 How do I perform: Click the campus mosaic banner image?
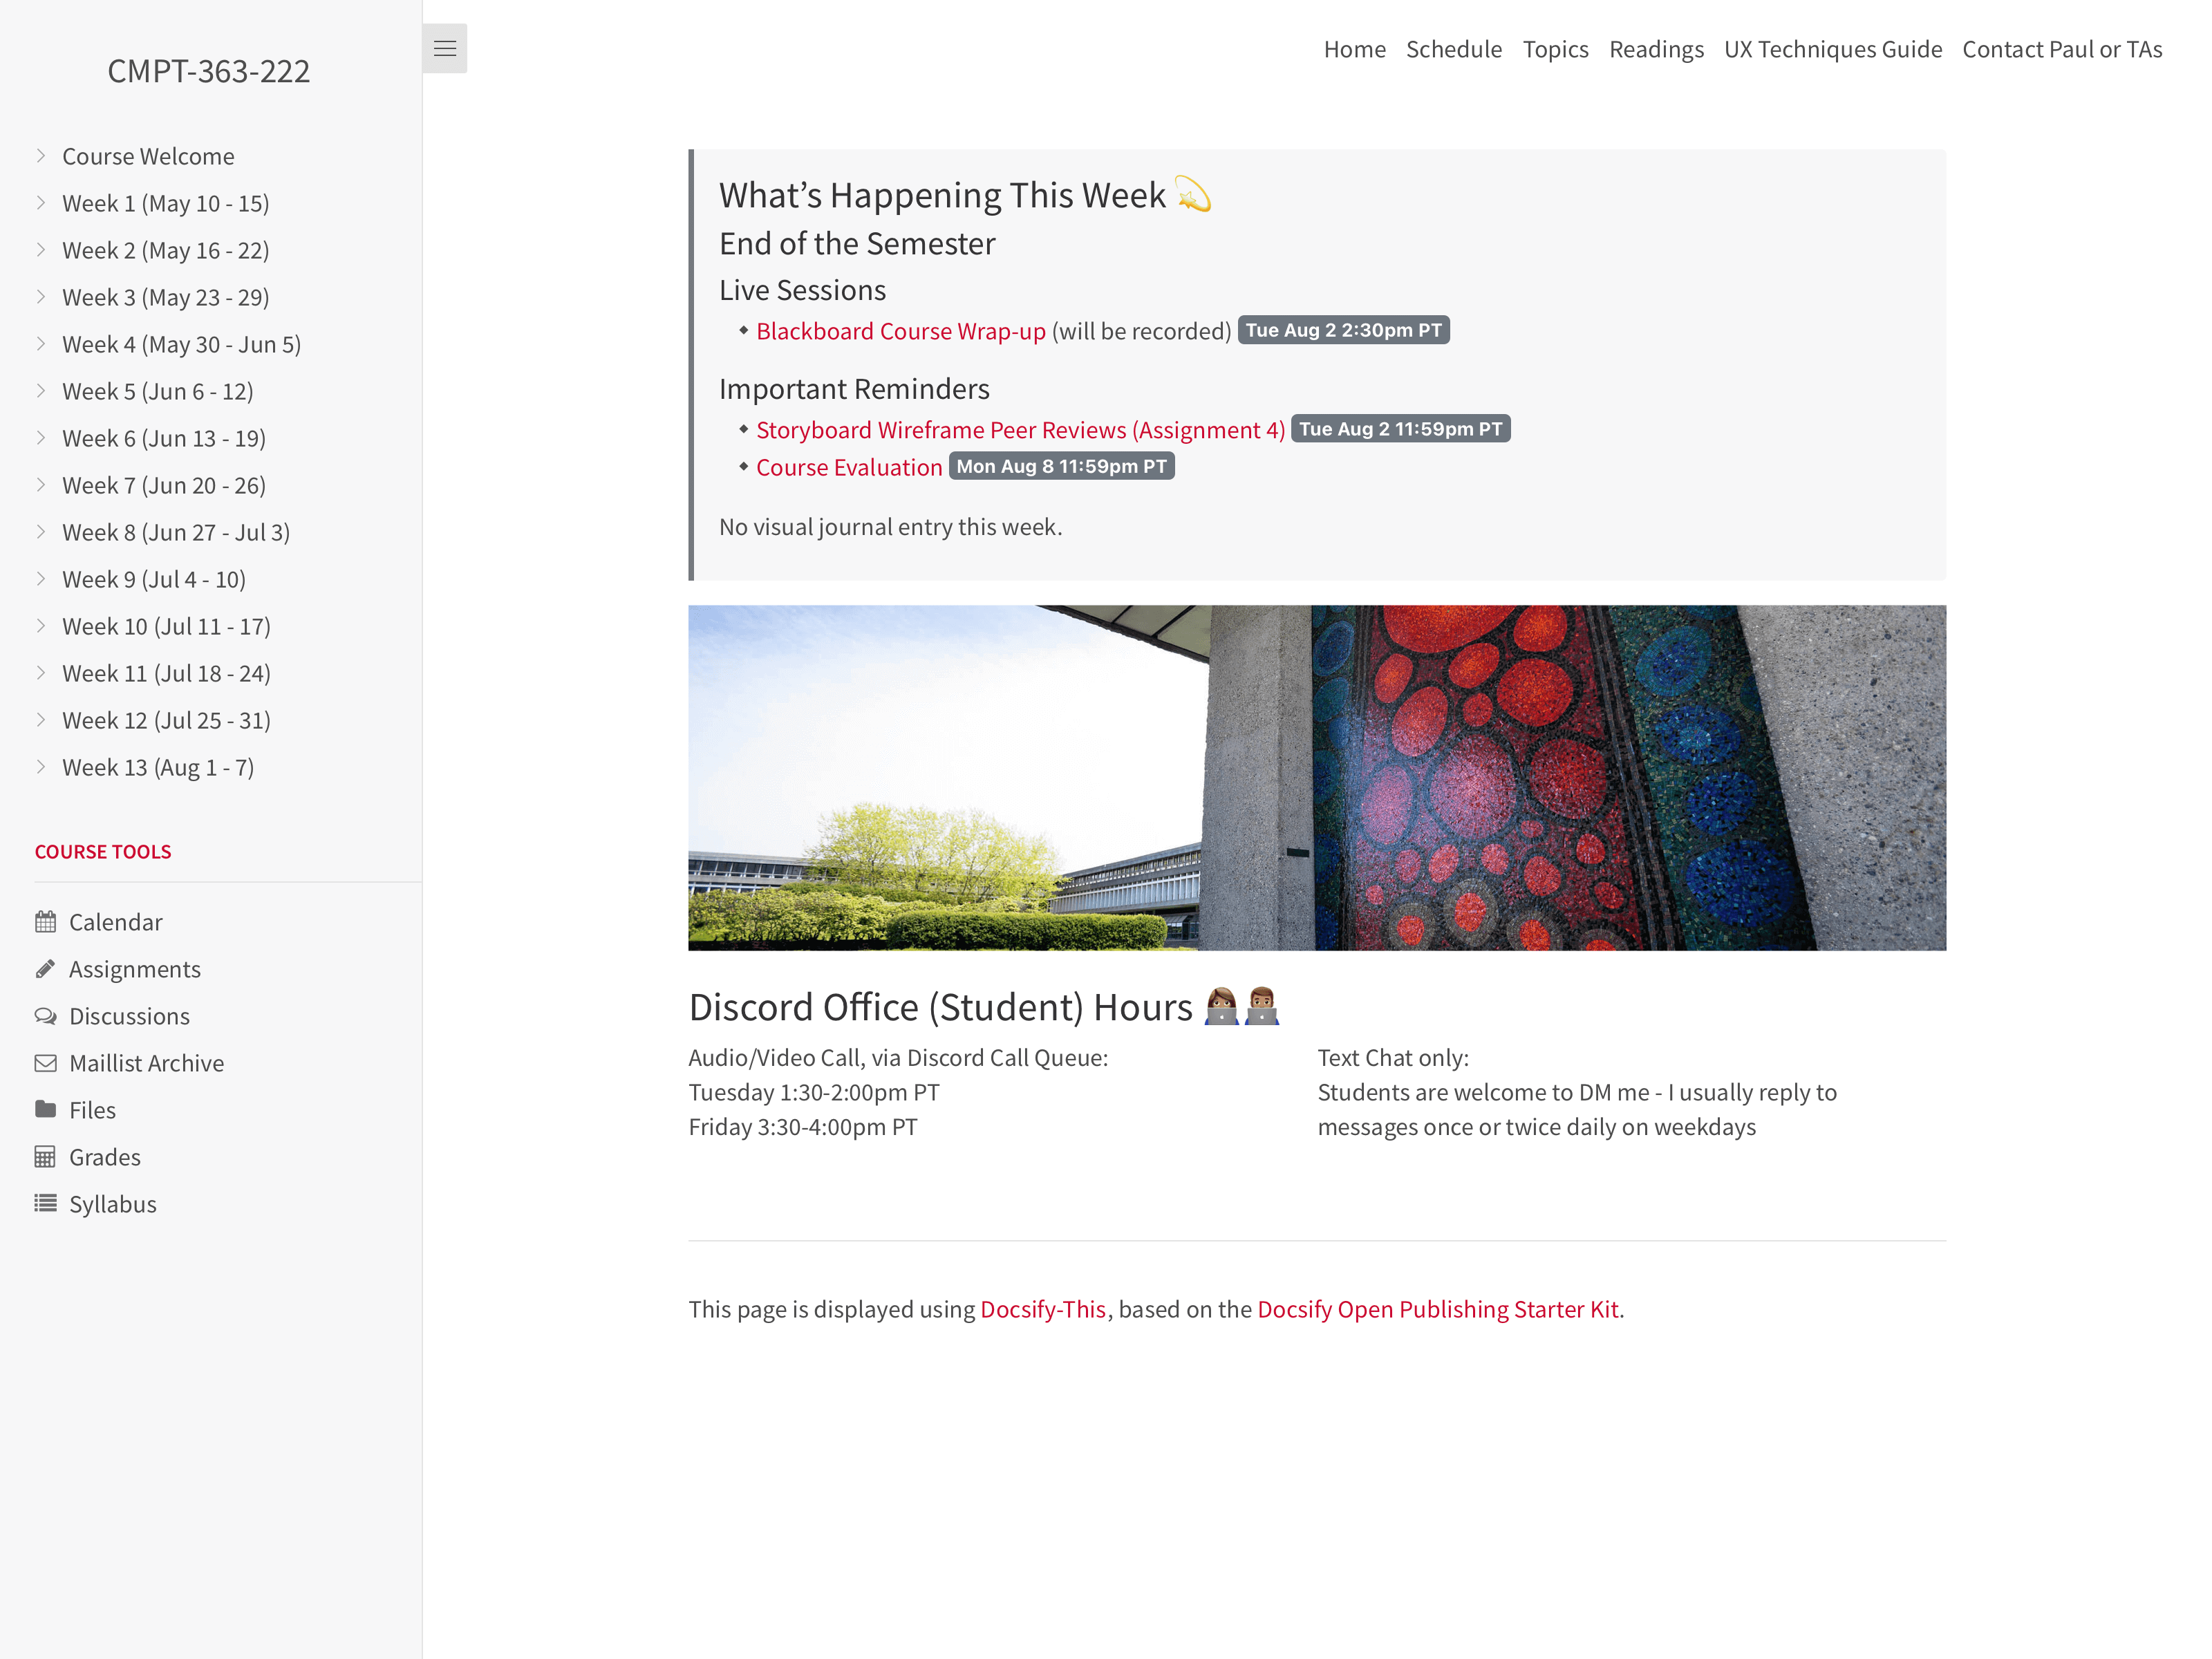(x=1316, y=777)
